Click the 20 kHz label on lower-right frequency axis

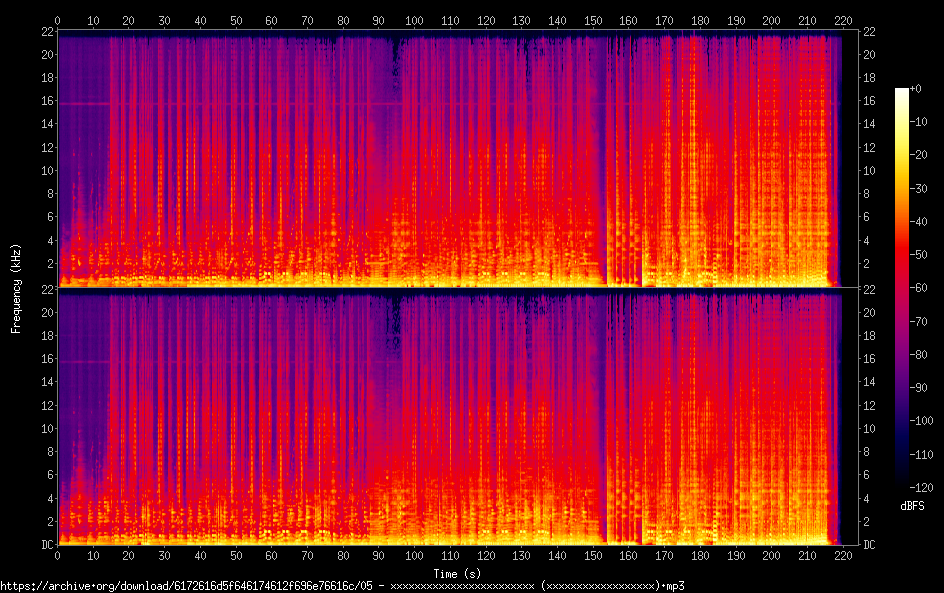coord(869,312)
